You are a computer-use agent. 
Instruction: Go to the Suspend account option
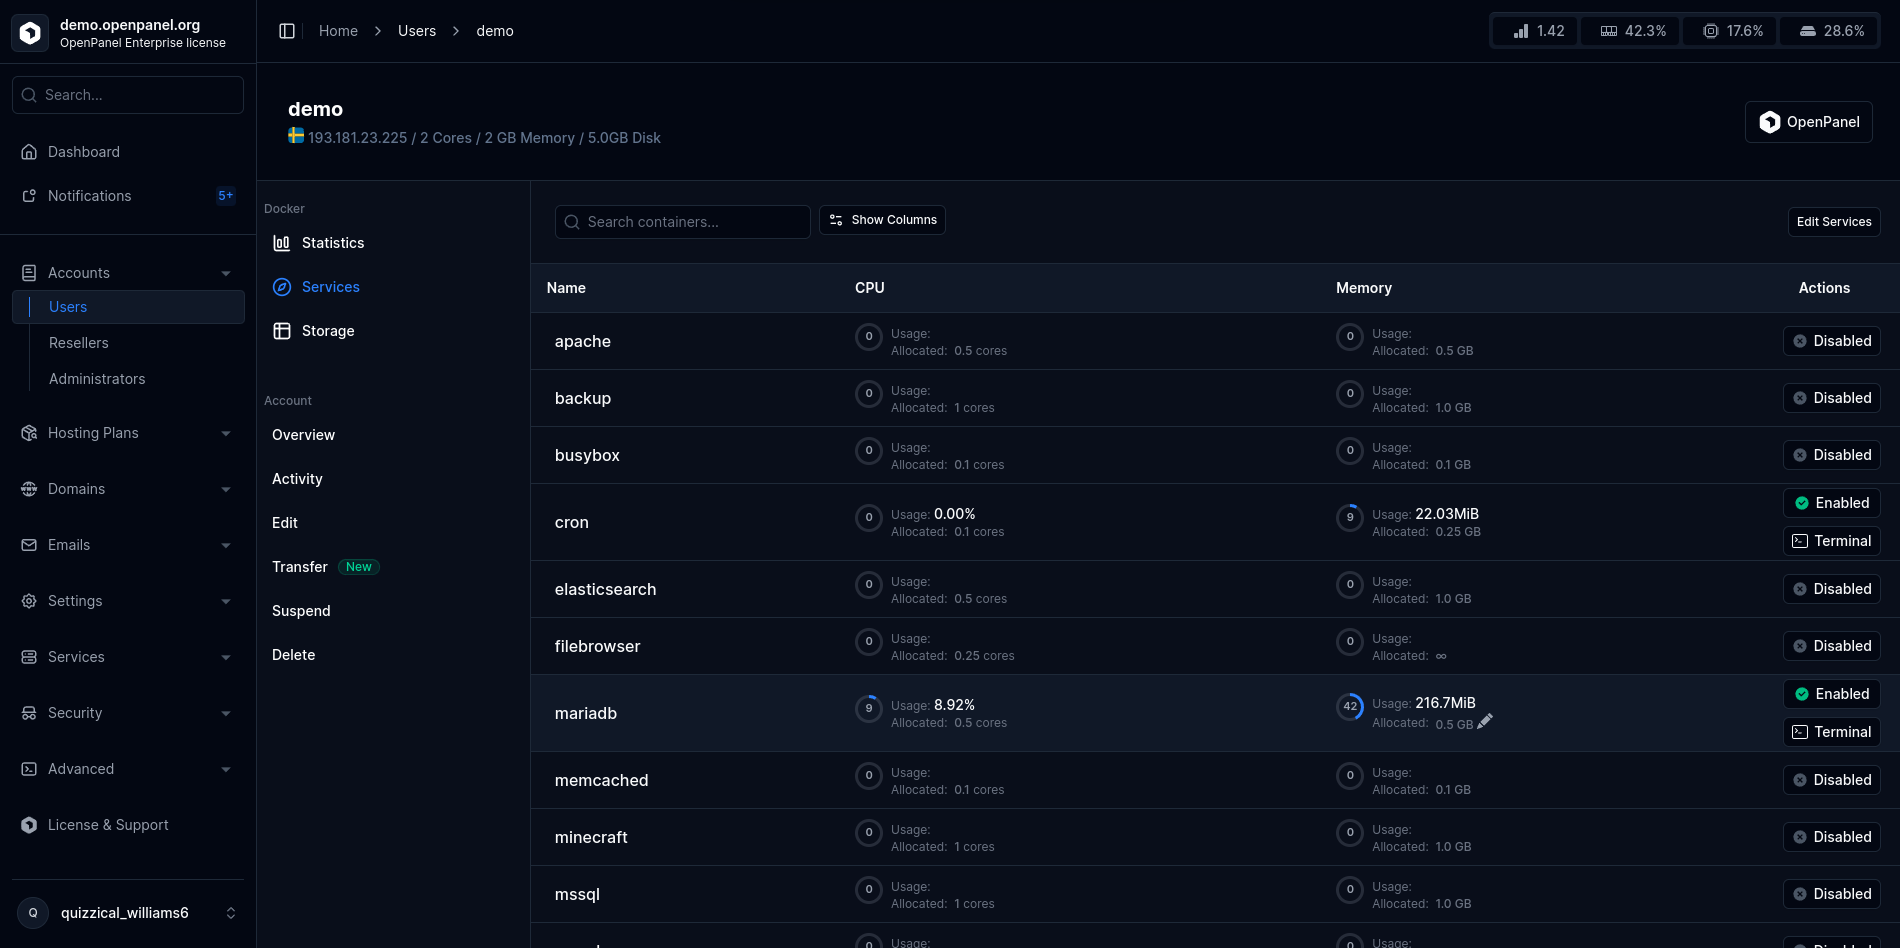[301, 611]
